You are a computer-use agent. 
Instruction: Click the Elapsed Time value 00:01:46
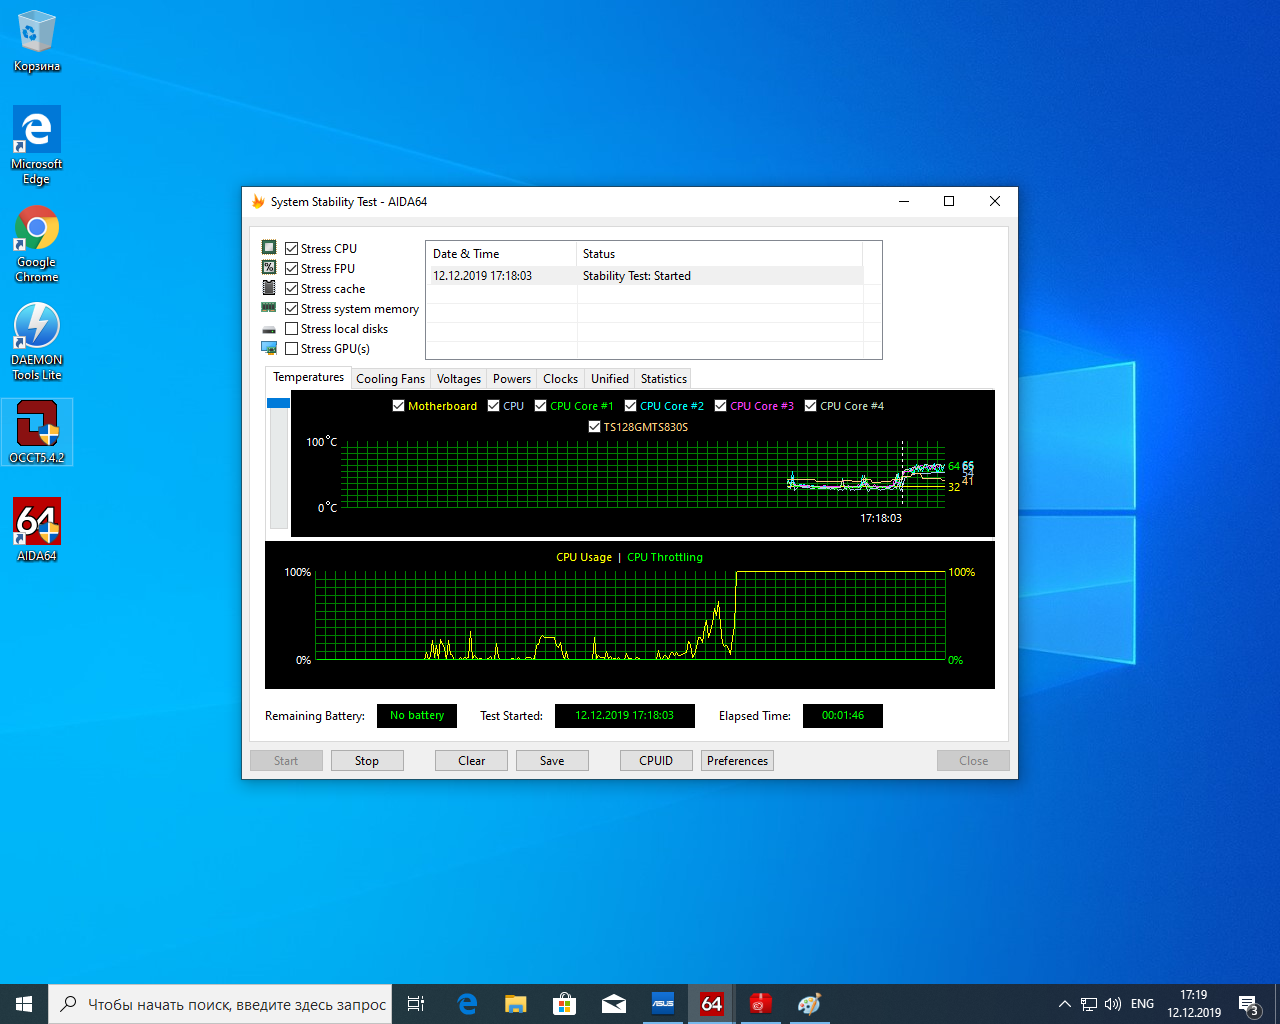(843, 716)
